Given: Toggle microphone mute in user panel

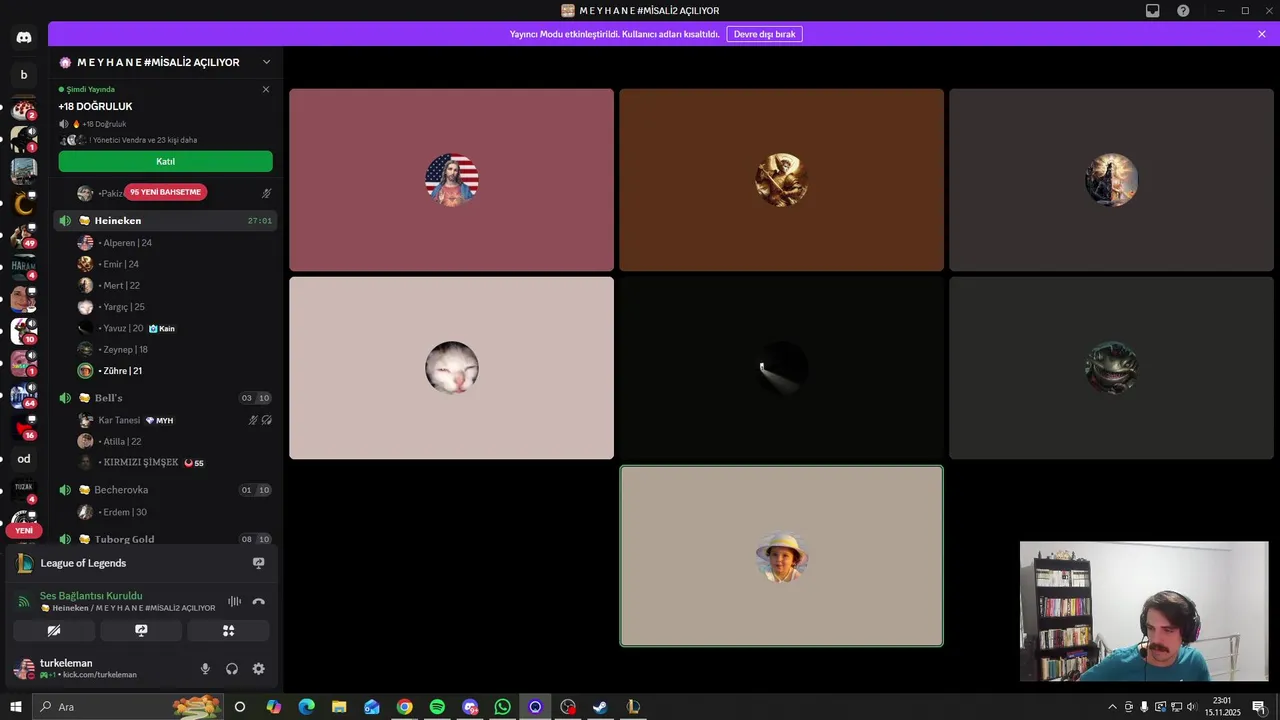Looking at the screenshot, I should (x=205, y=669).
